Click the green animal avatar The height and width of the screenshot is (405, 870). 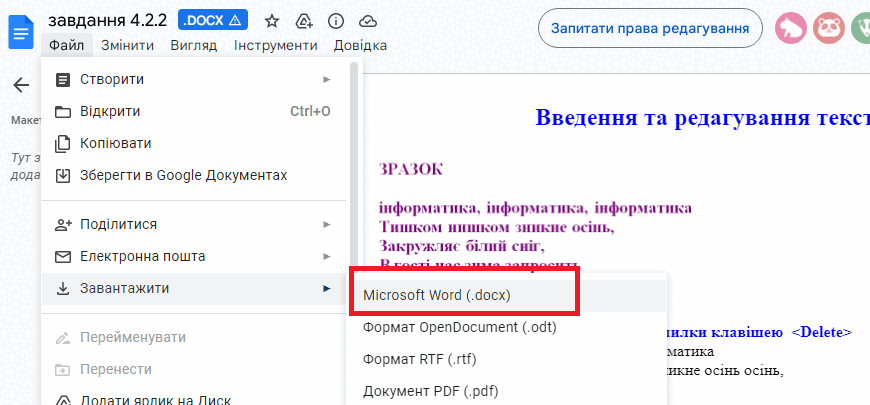point(861,28)
